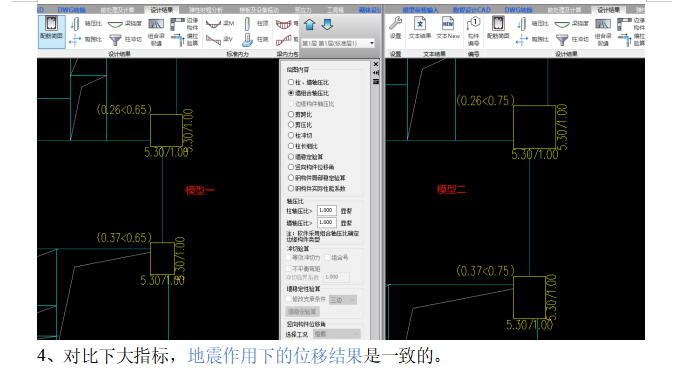Go up one floor with the up arrow
The width and height of the screenshot is (696, 373).
click(310, 25)
